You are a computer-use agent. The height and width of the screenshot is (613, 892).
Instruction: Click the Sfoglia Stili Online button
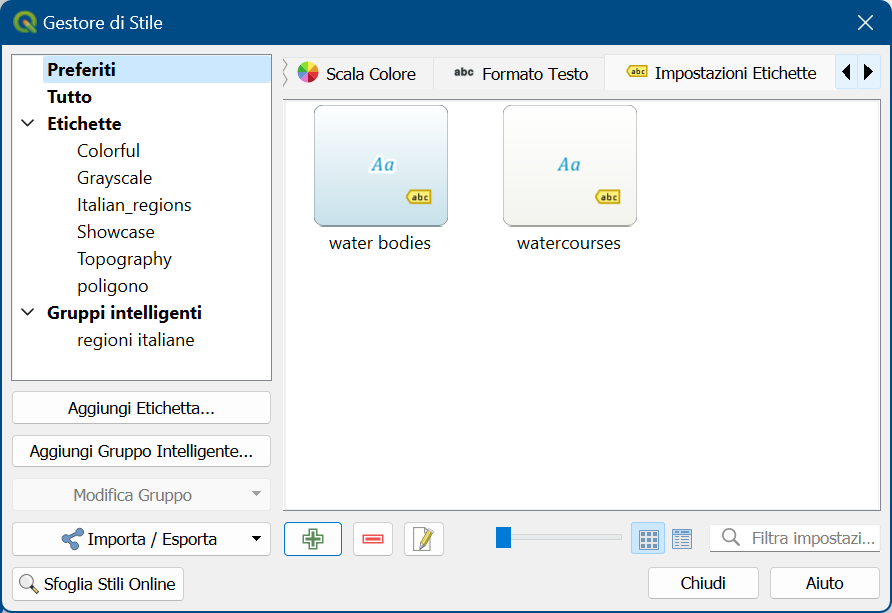coord(98,584)
